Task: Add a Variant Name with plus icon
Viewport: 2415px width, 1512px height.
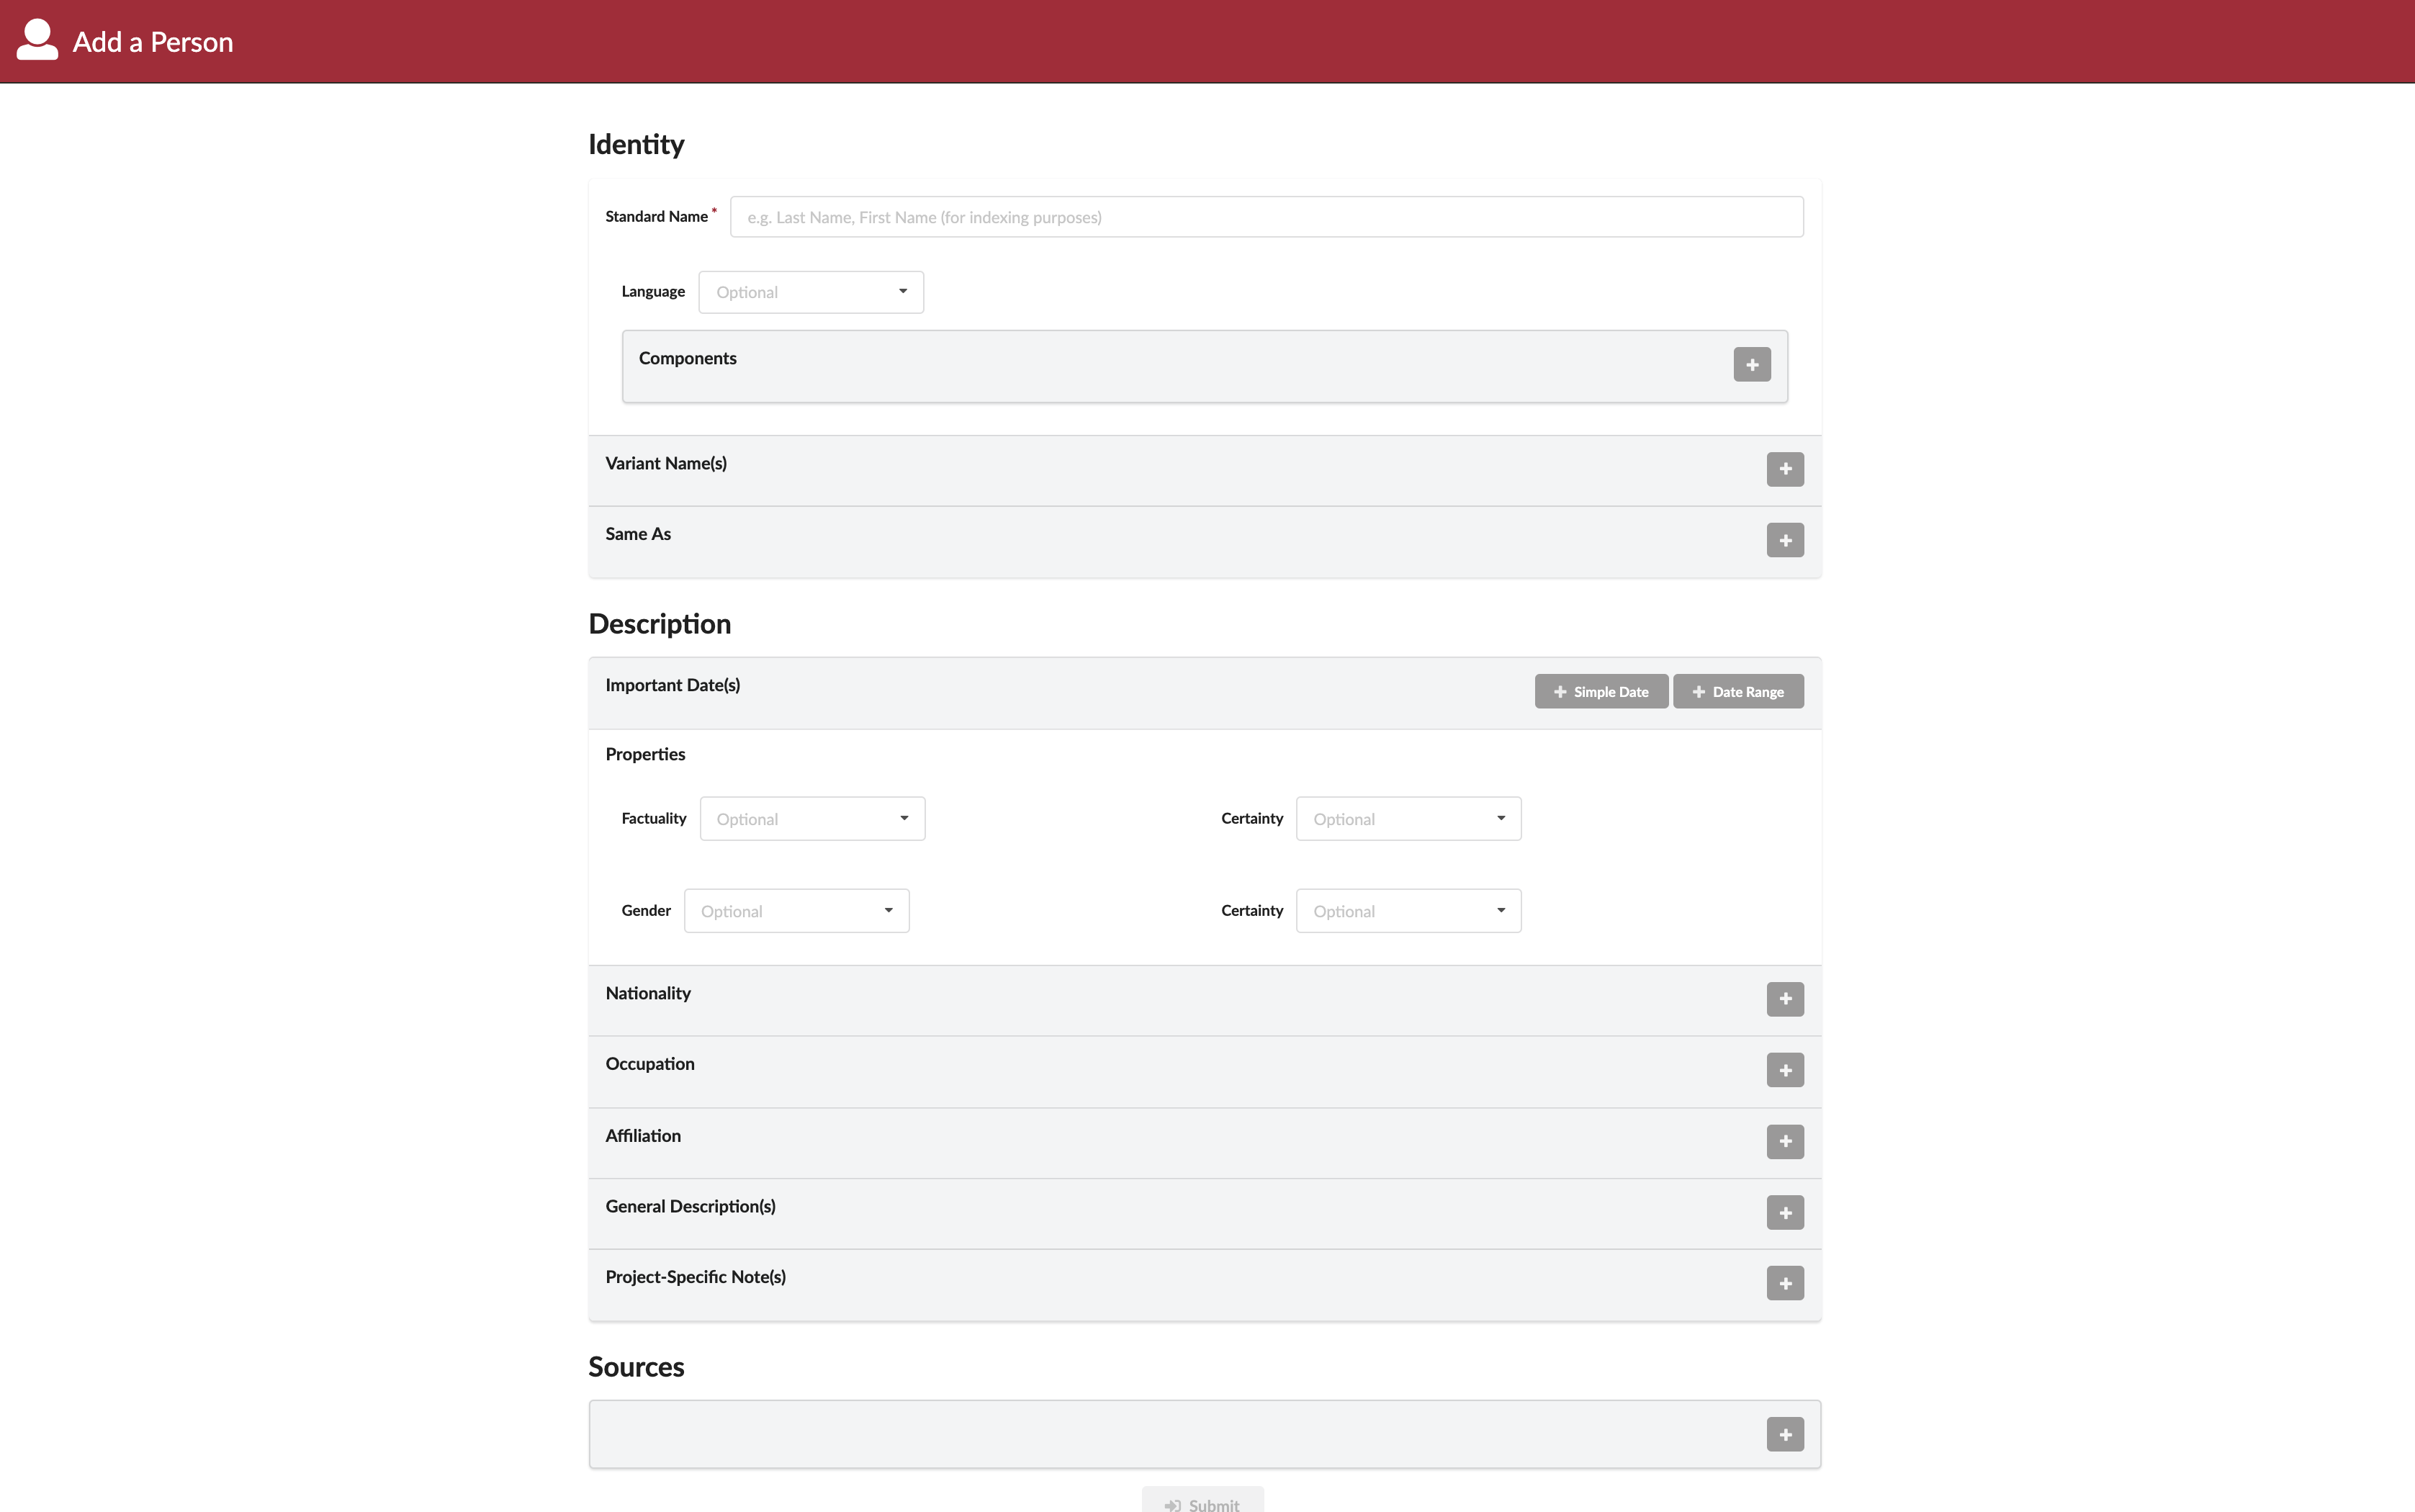Action: [1785, 469]
